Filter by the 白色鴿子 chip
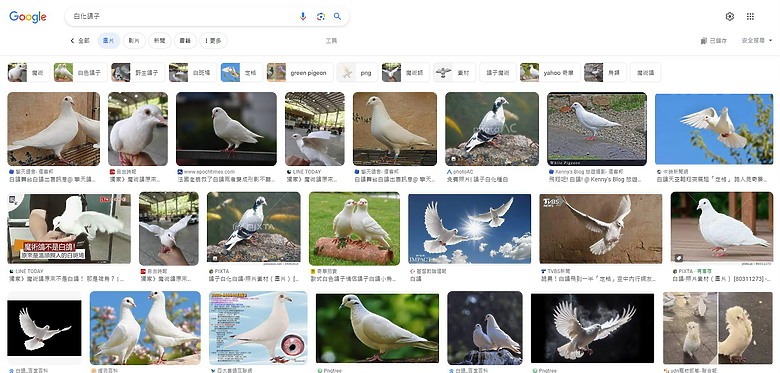The width and height of the screenshot is (780, 373). tap(81, 73)
